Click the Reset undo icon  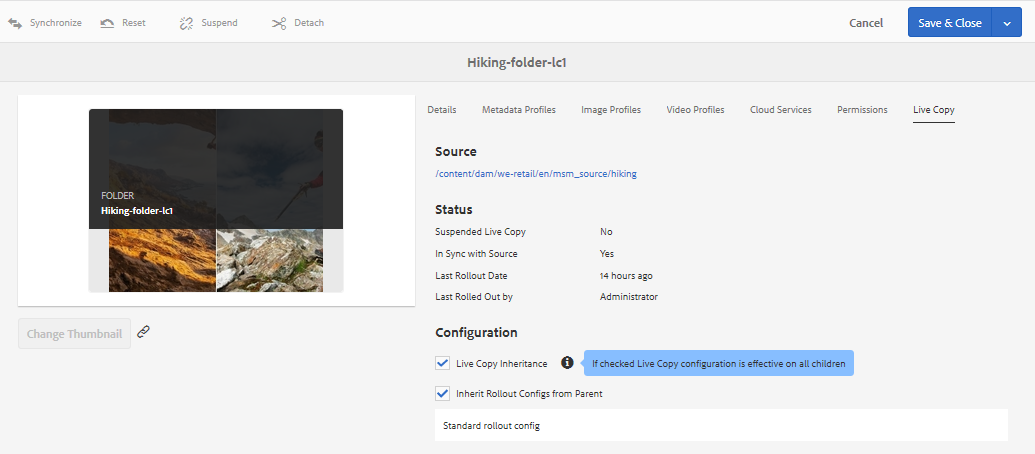[x=107, y=23]
